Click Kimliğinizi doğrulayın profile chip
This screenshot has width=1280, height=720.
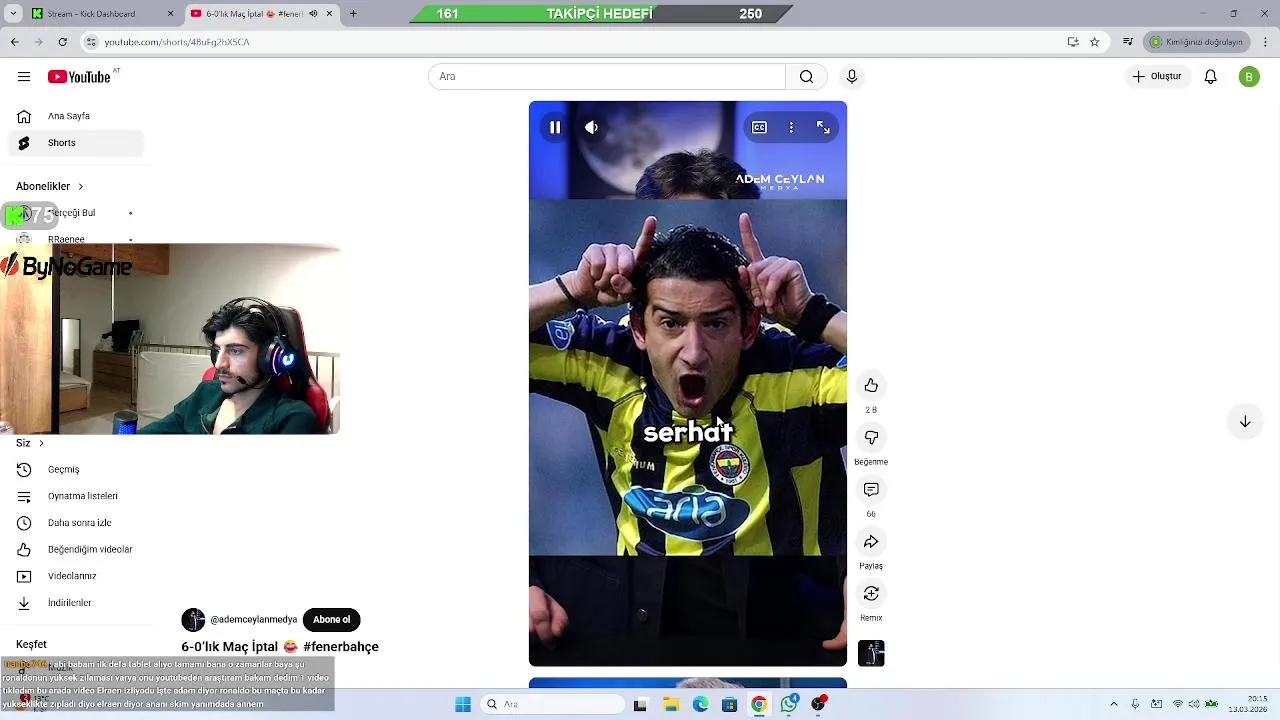(x=1196, y=42)
